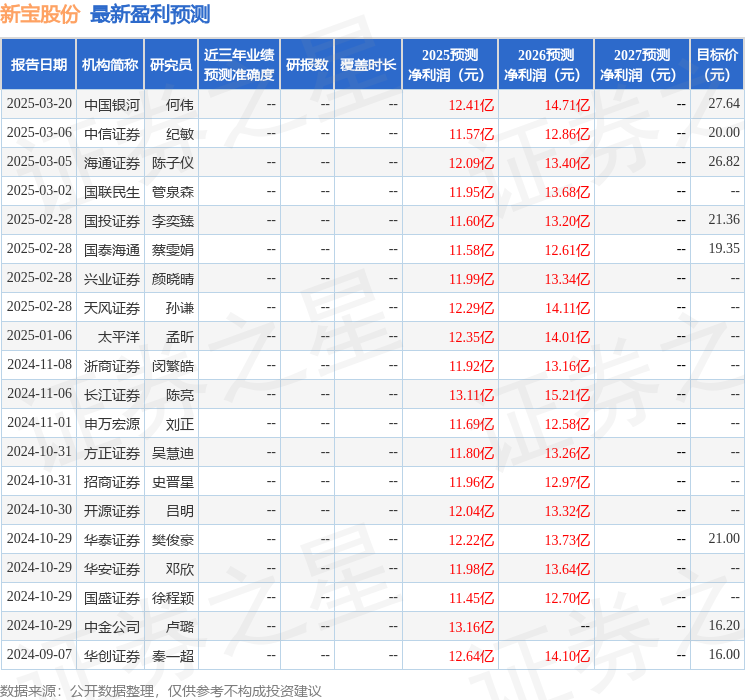Screen dimensions: 745x700
Task: Click the 覆盖时长 column header
Action: (x=367, y=64)
